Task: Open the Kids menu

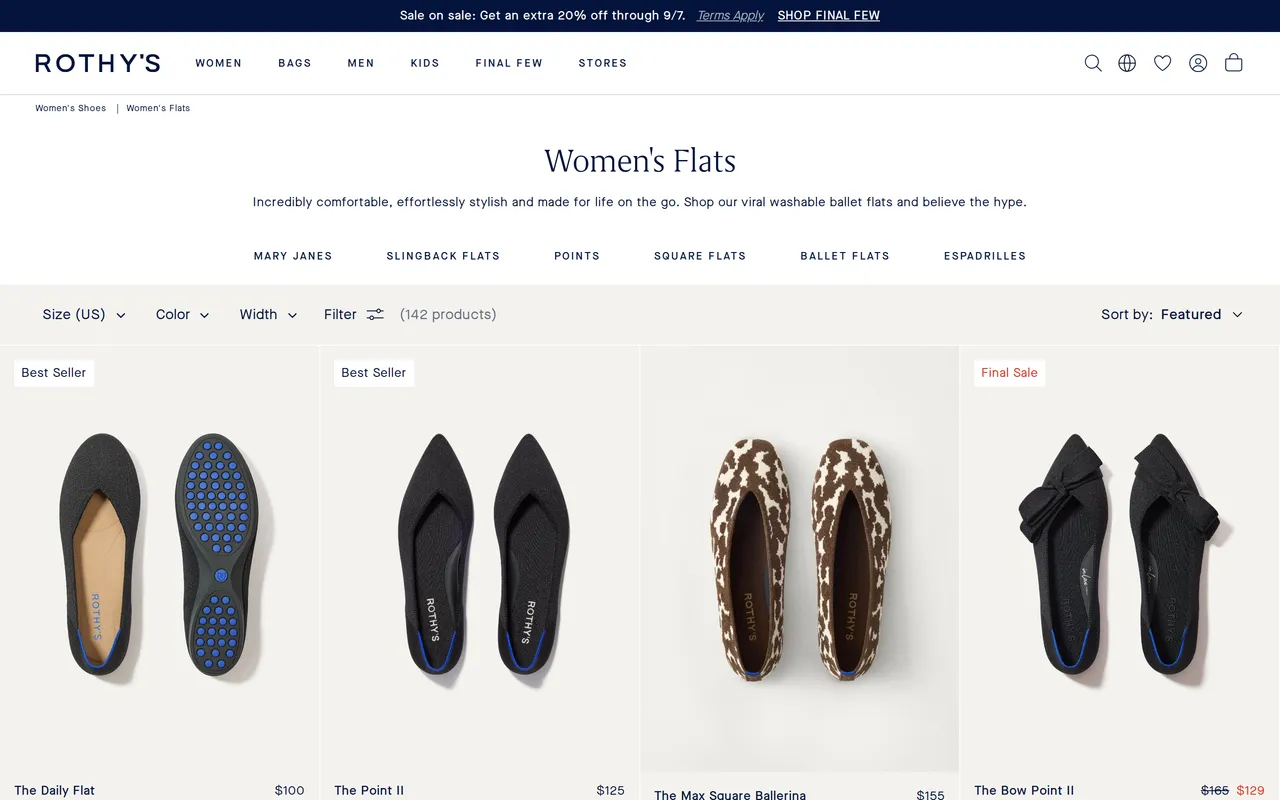Action: (x=425, y=63)
